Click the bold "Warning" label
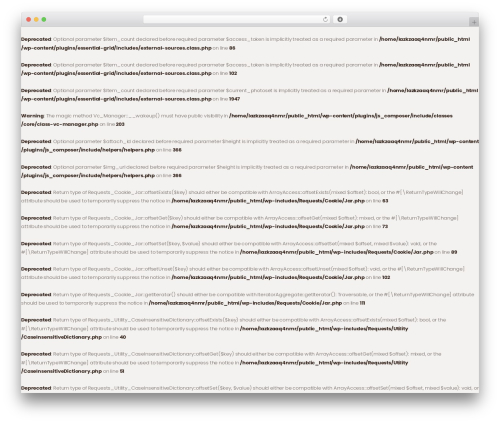 (32, 116)
